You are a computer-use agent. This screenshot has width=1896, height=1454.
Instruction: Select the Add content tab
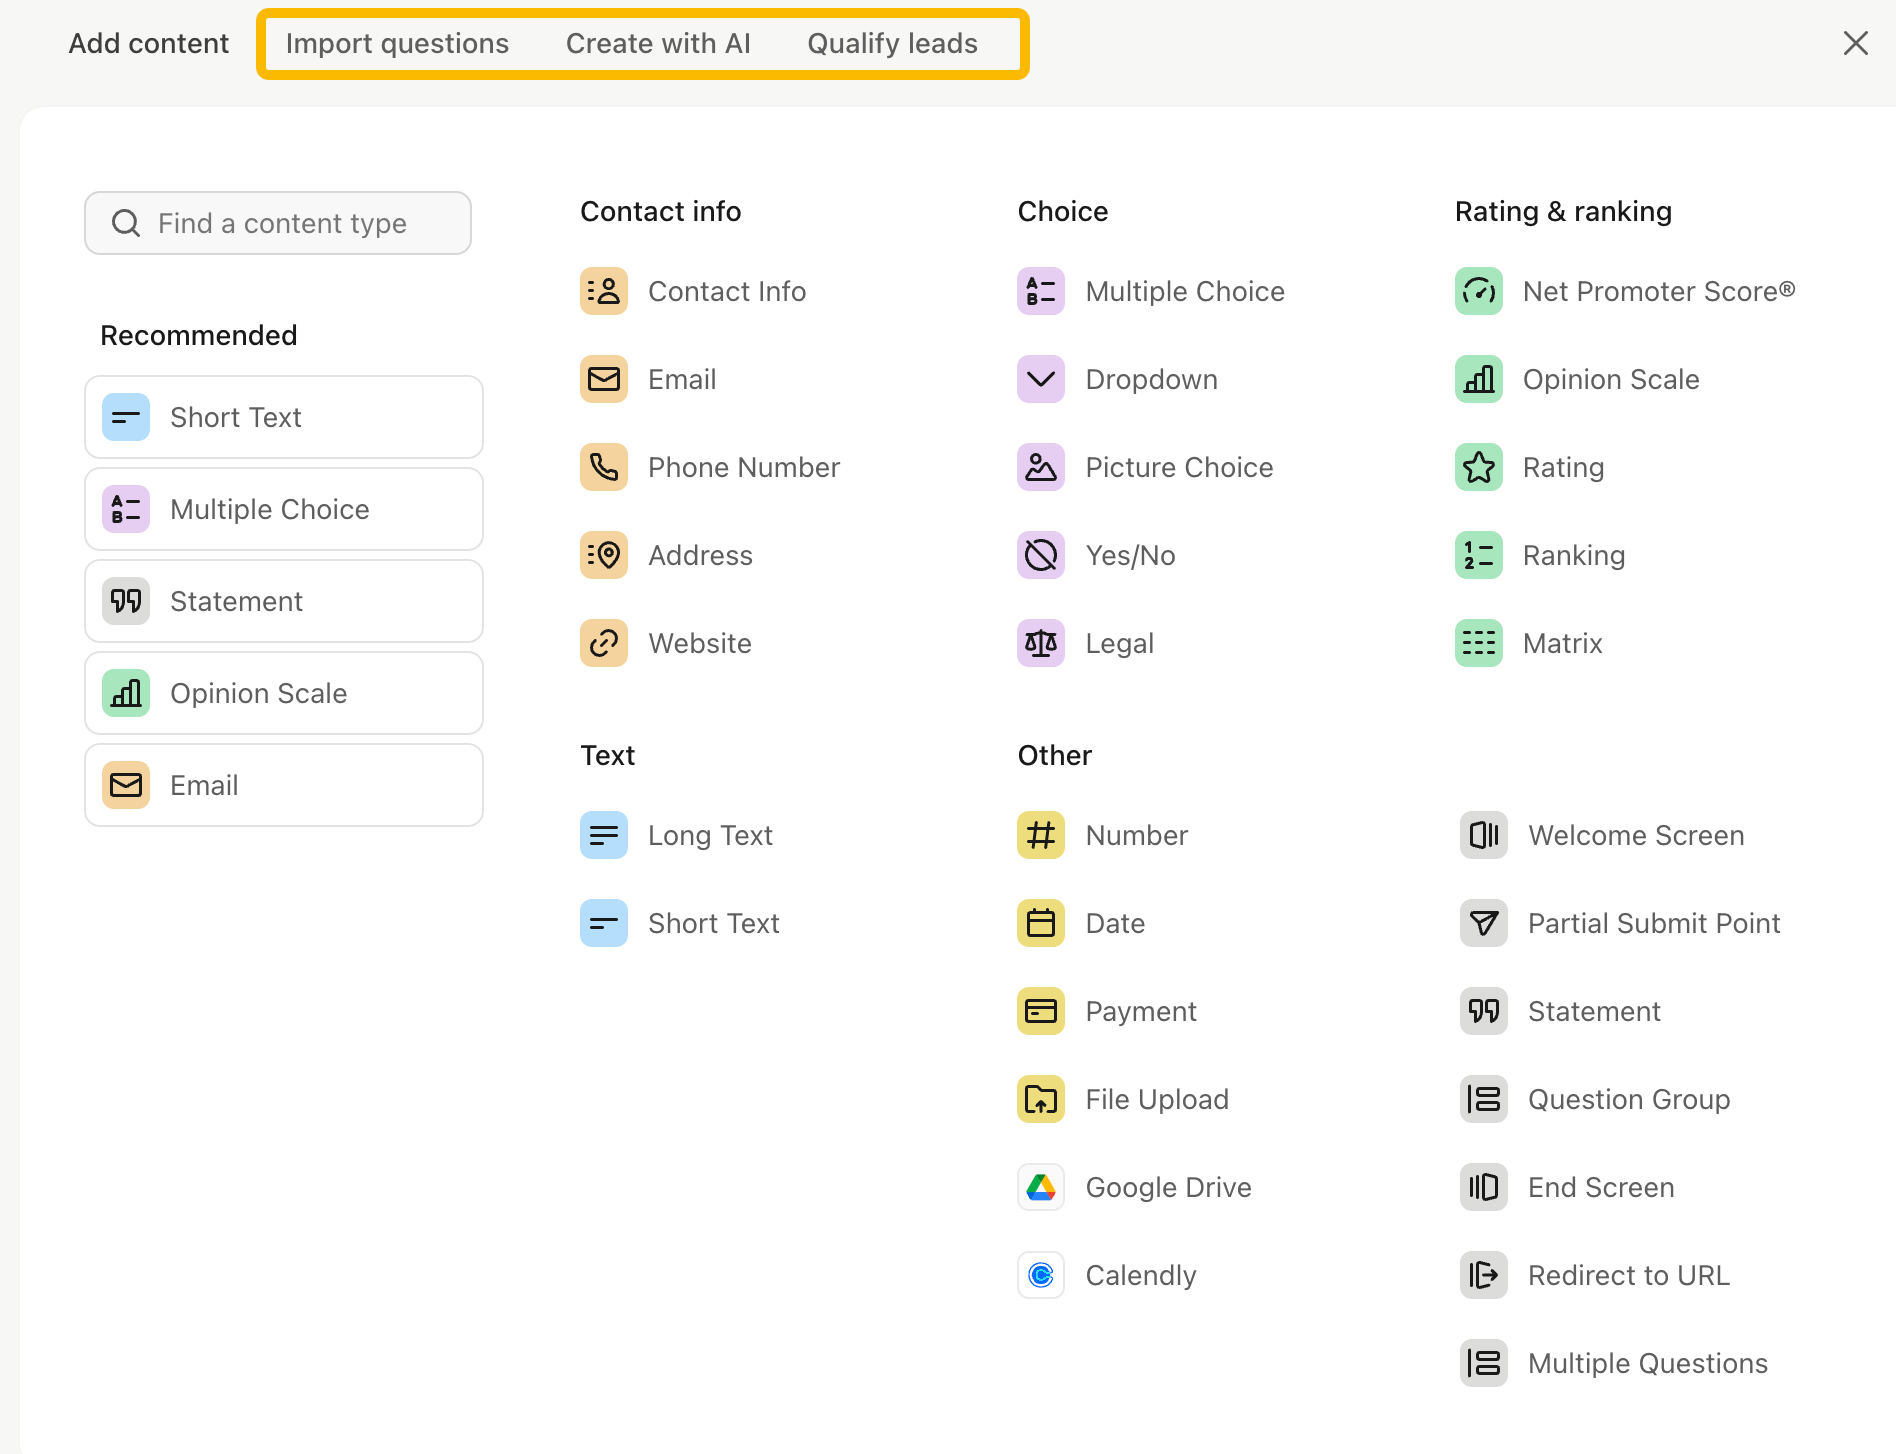coord(149,43)
